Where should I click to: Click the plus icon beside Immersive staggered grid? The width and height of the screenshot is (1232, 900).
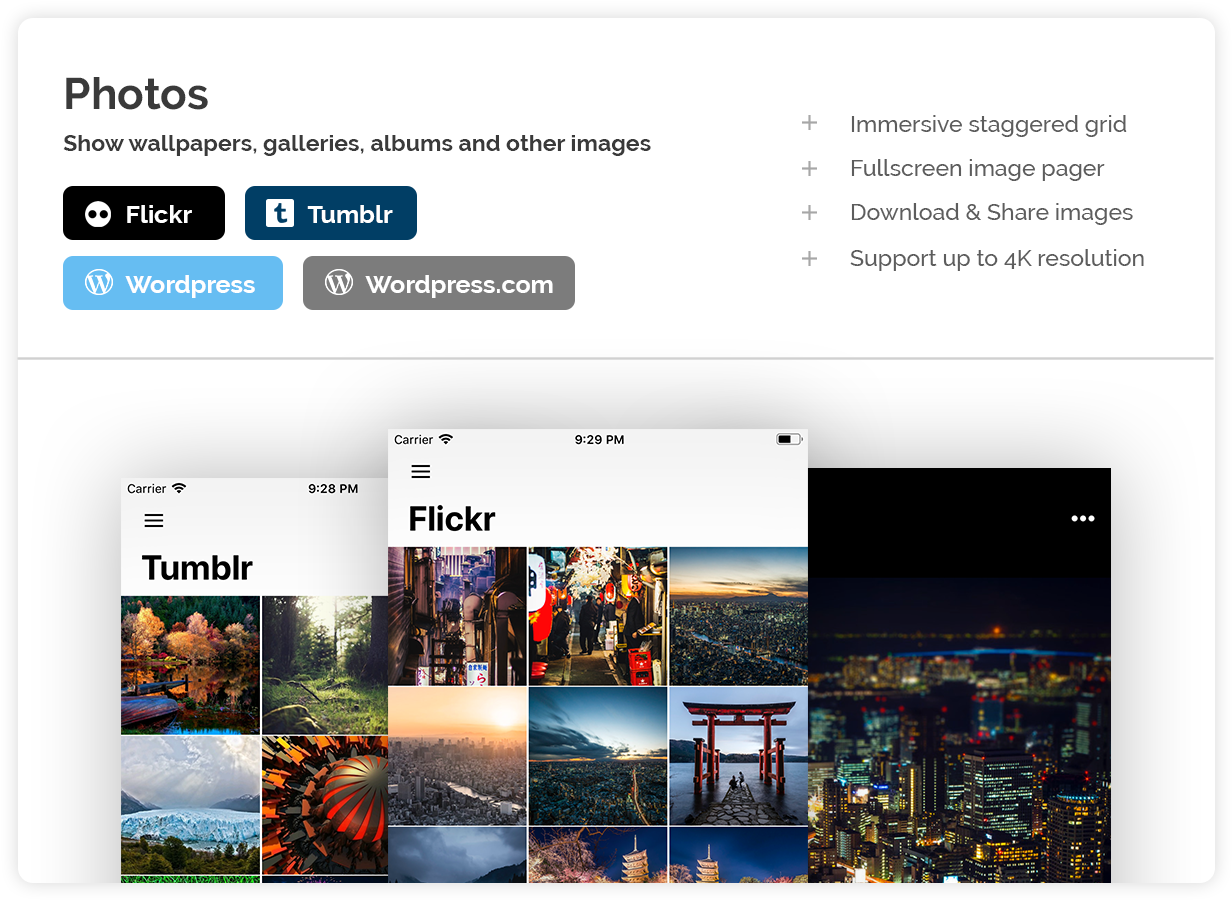(x=810, y=123)
